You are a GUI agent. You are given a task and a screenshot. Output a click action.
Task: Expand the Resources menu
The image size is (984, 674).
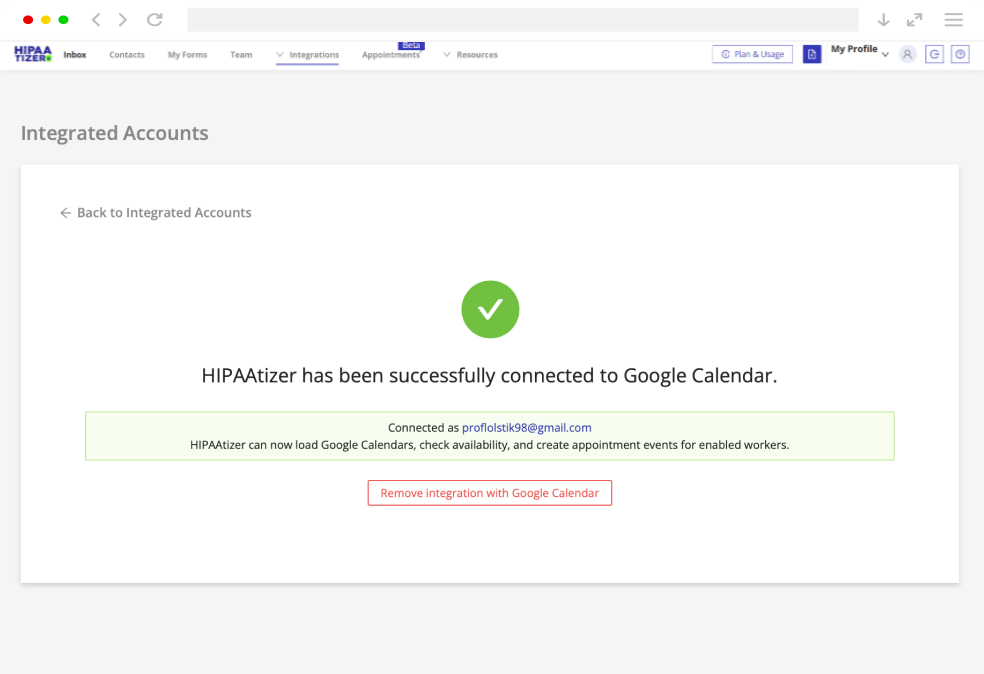pos(471,55)
